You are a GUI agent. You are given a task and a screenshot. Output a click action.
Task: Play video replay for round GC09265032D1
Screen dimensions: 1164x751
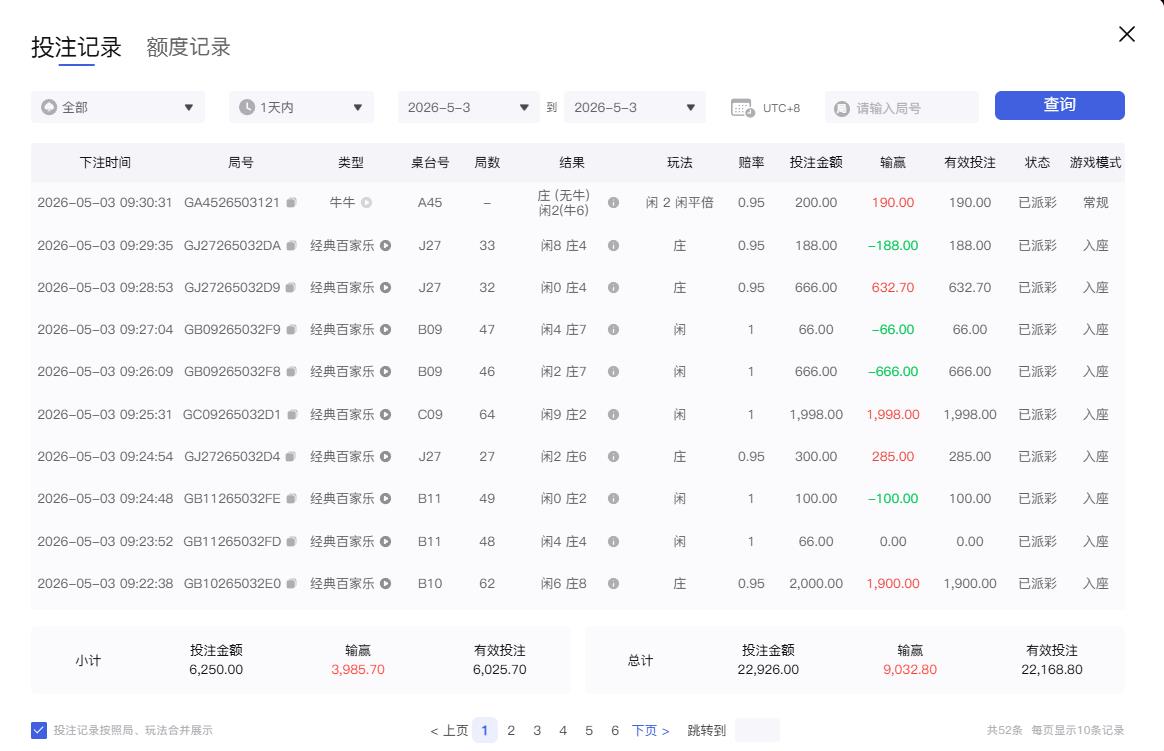[x=385, y=414]
